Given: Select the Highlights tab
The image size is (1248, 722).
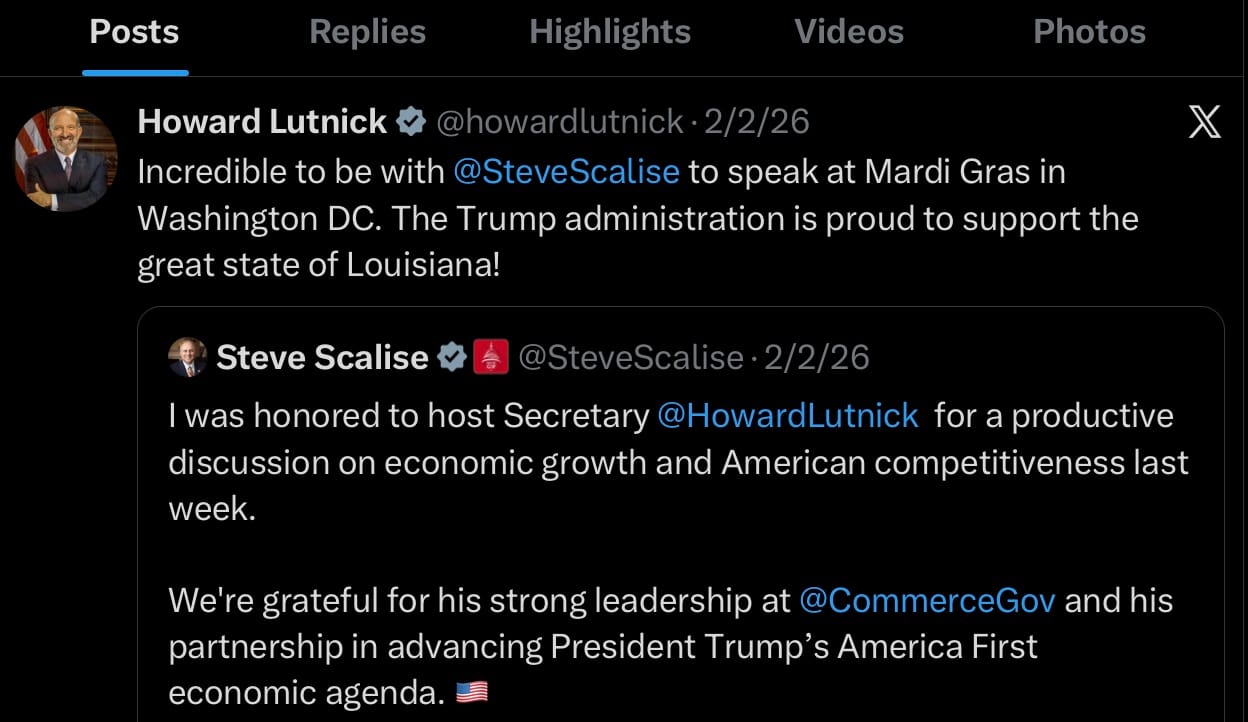Looking at the screenshot, I should [x=609, y=32].
